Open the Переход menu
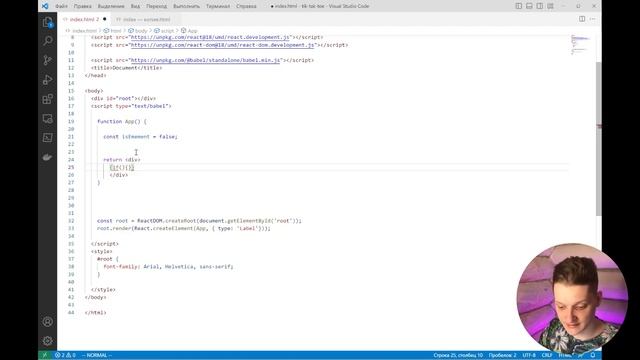Screen dimensions: 640x360 [x=156, y=6]
